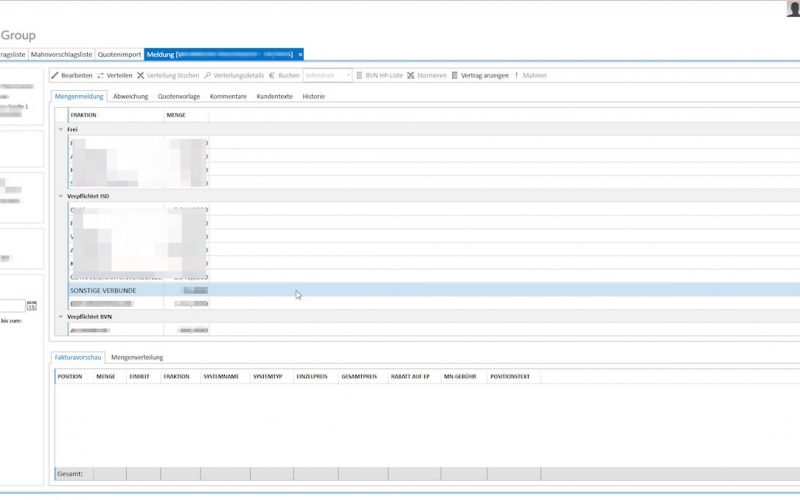This screenshot has width=800, height=500.
Task: Click the Verteilungsdetails magnifier icon
Action: point(207,75)
